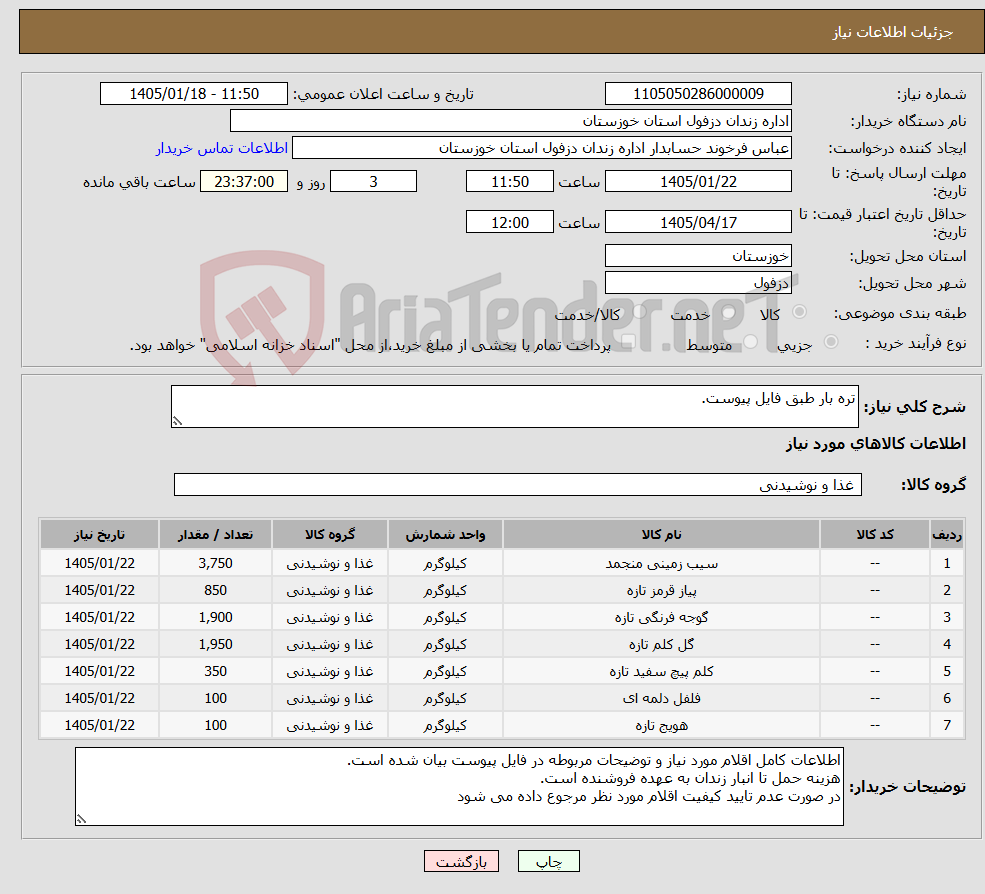
Task: Select the جزیی purchase type radio
Action: 831,342
